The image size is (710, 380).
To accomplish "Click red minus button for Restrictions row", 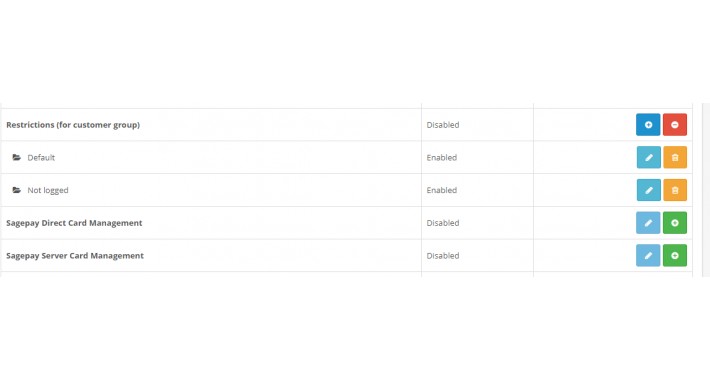I will tap(675, 125).
